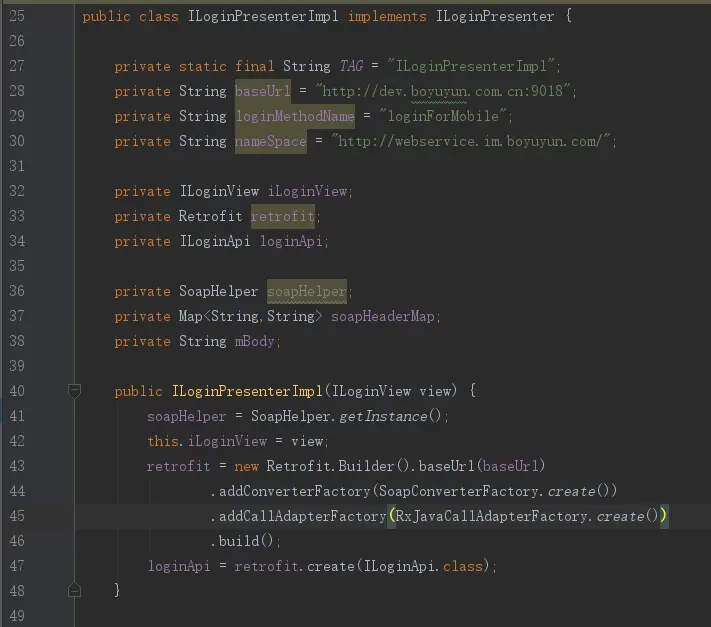This screenshot has height=627, width=711.
Task: Click ILoginApi.class on line 47
Action: coord(424,566)
